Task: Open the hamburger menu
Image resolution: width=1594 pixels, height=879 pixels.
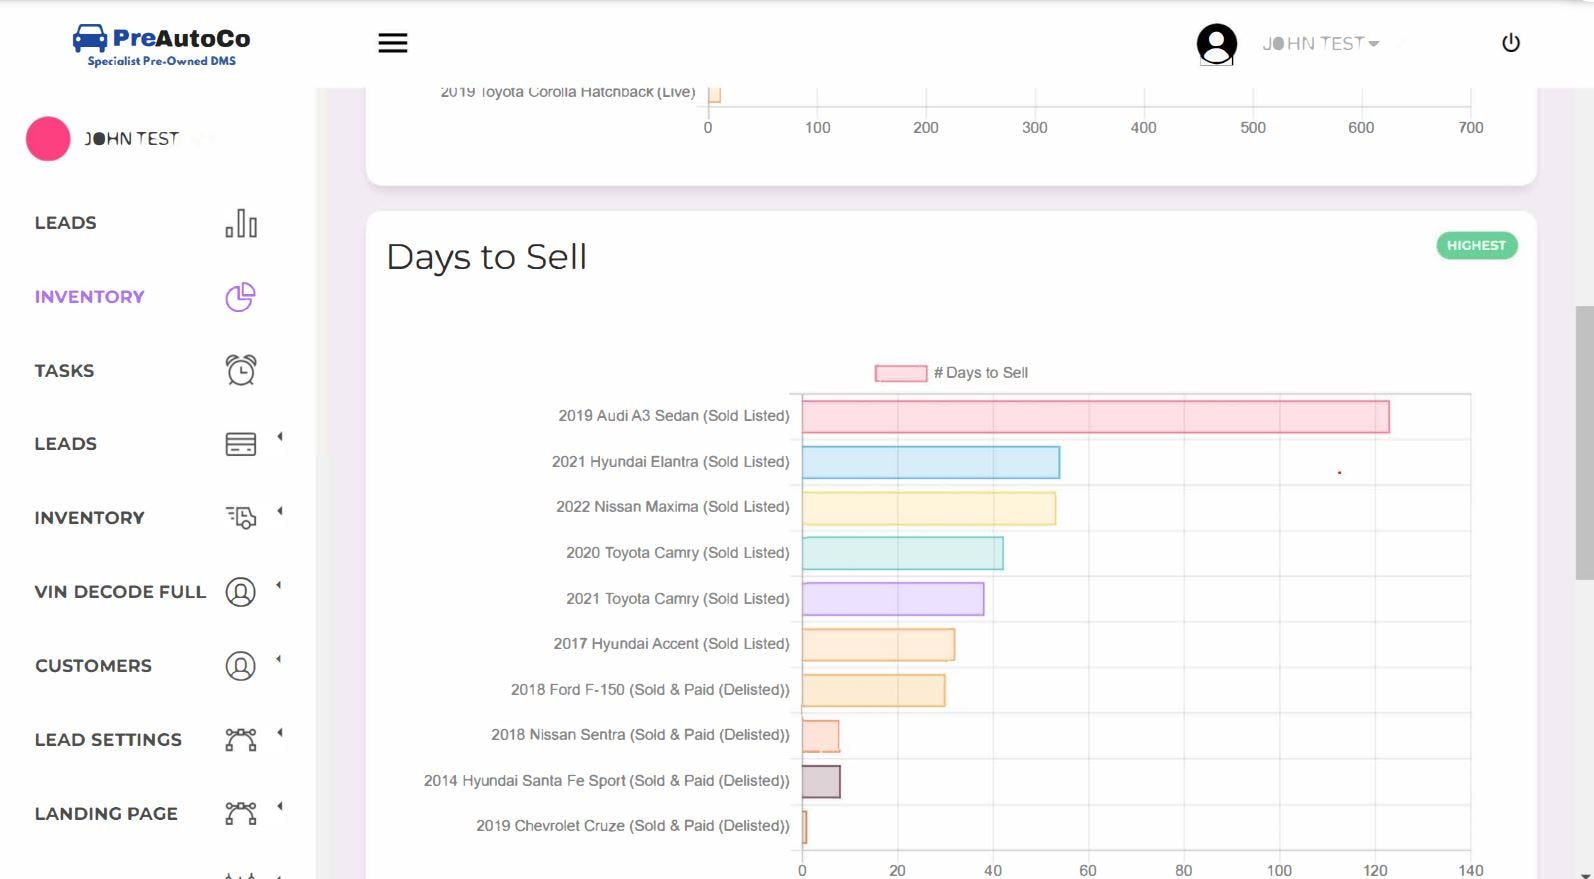Action: click(392, 43)
